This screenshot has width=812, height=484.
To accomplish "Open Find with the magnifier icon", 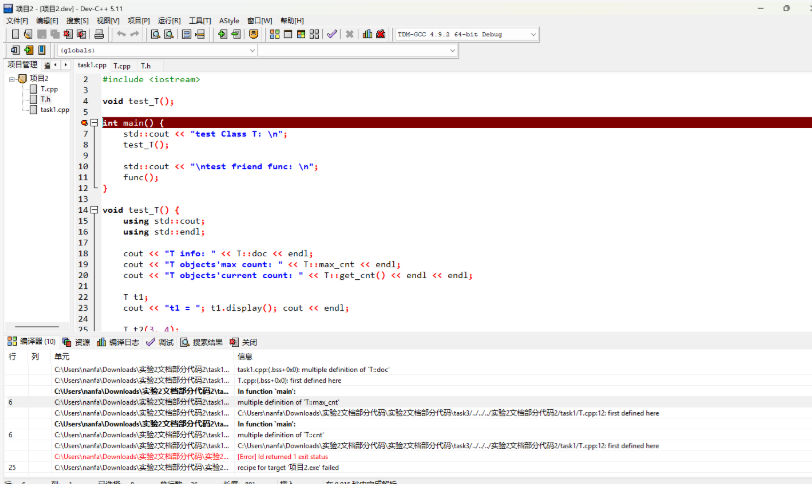I will coord(155,34).
